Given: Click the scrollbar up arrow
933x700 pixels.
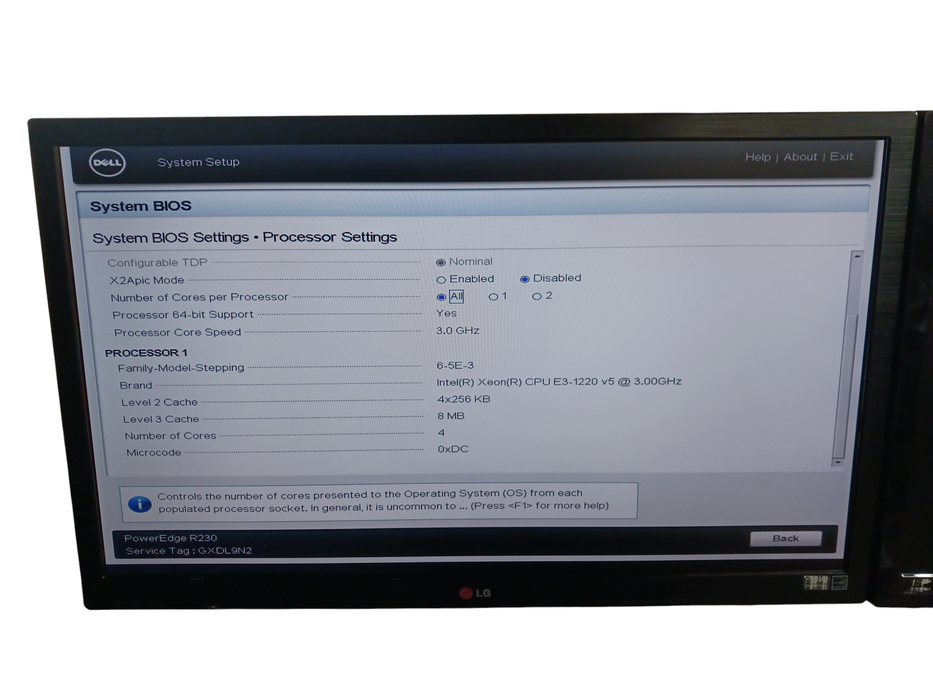Looking at the screenshot, I should (856, 257).
